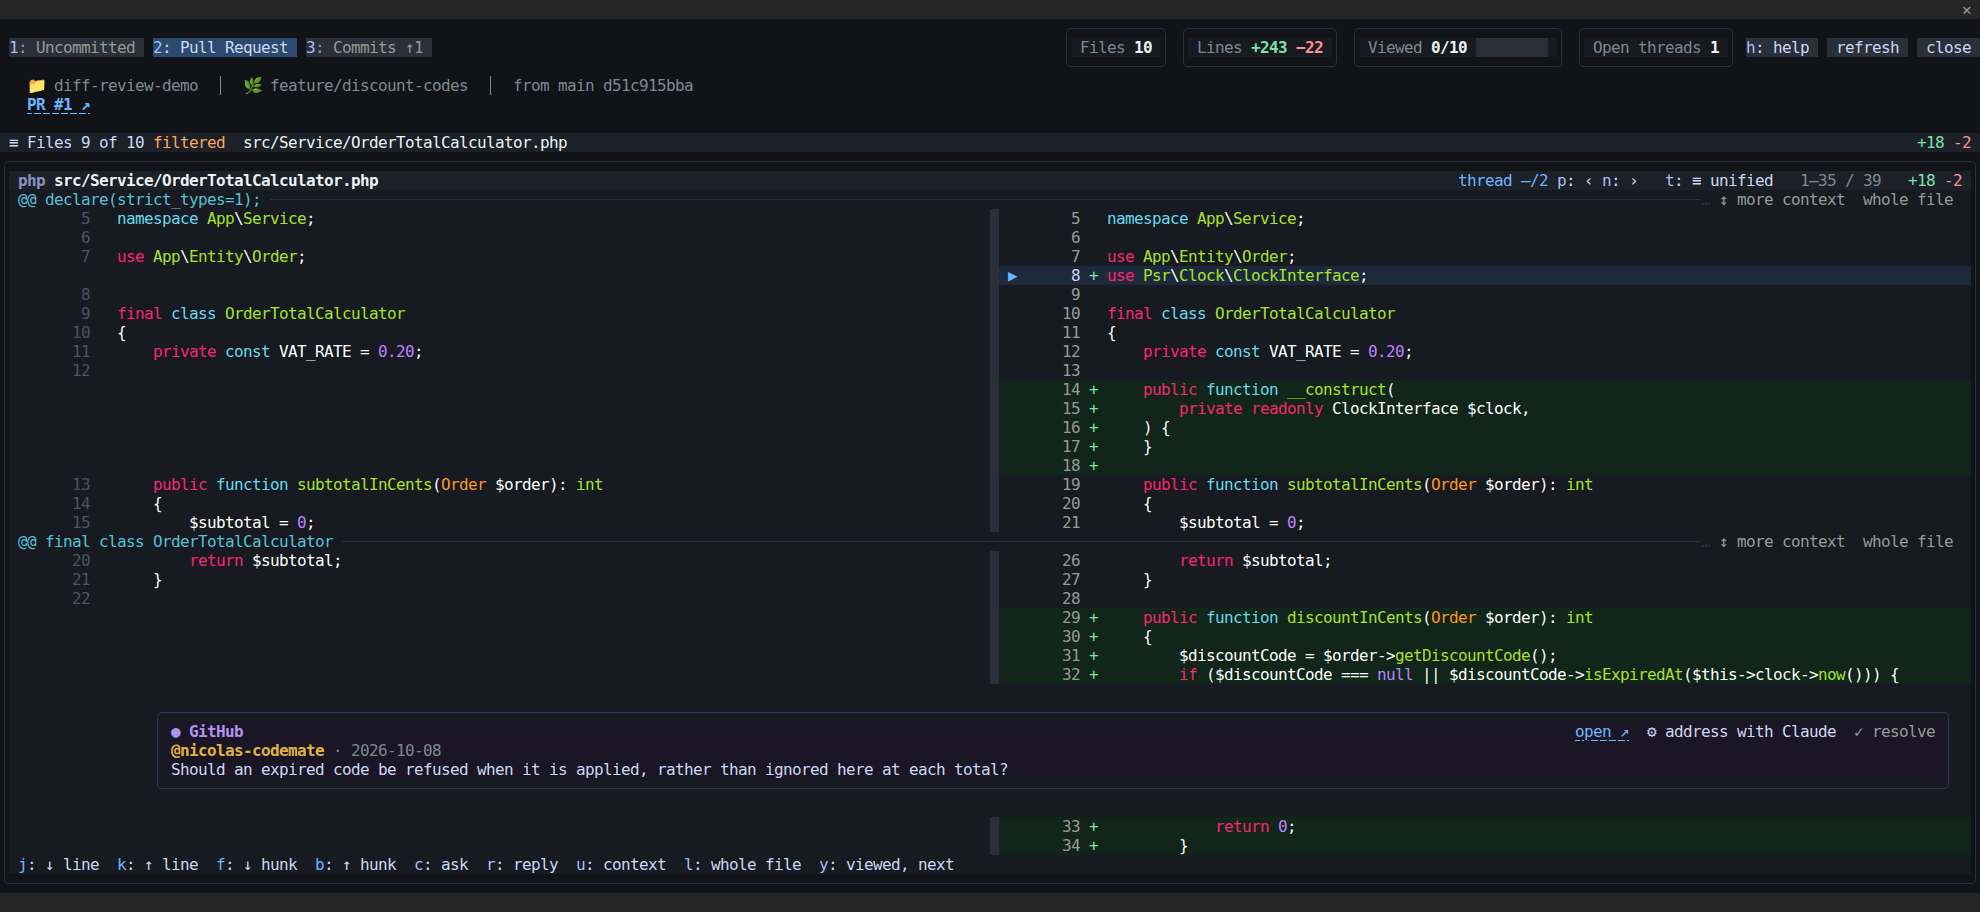Click the 'thread –/2' indicator
Viewport: 1980px width, 912px height.
pyautogui.click(x=1503, y=181)
